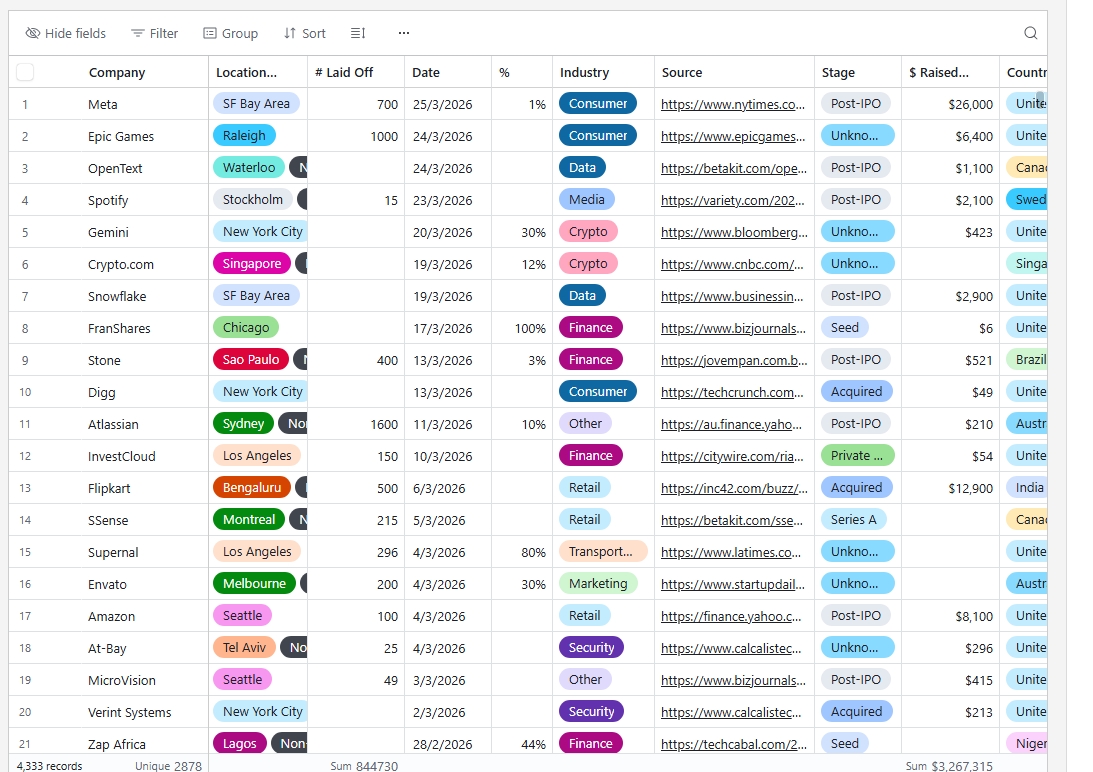
Task: Open the techcabal link for Zap Africa
Action: coord(733,745)
